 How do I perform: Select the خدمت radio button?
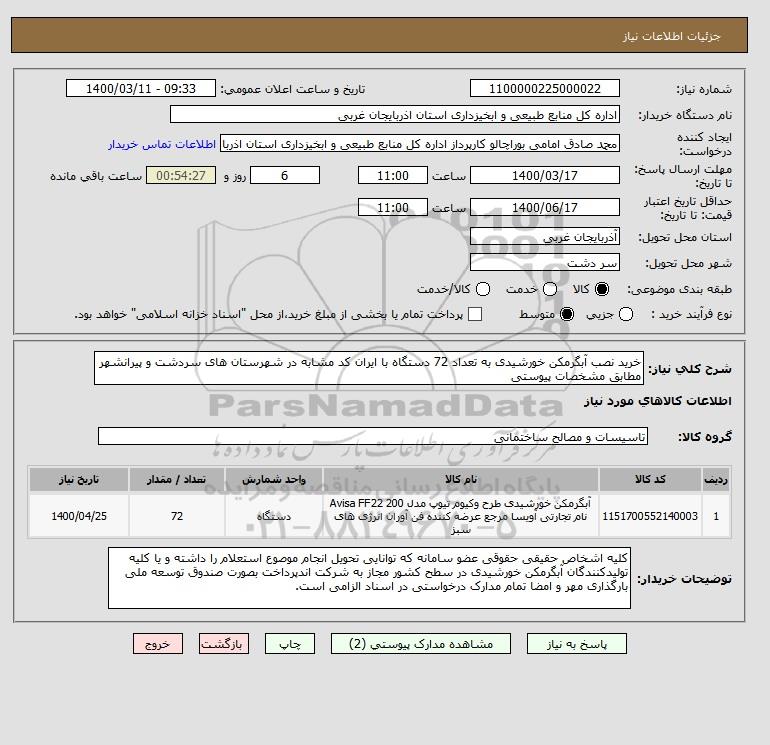point(550,289)
